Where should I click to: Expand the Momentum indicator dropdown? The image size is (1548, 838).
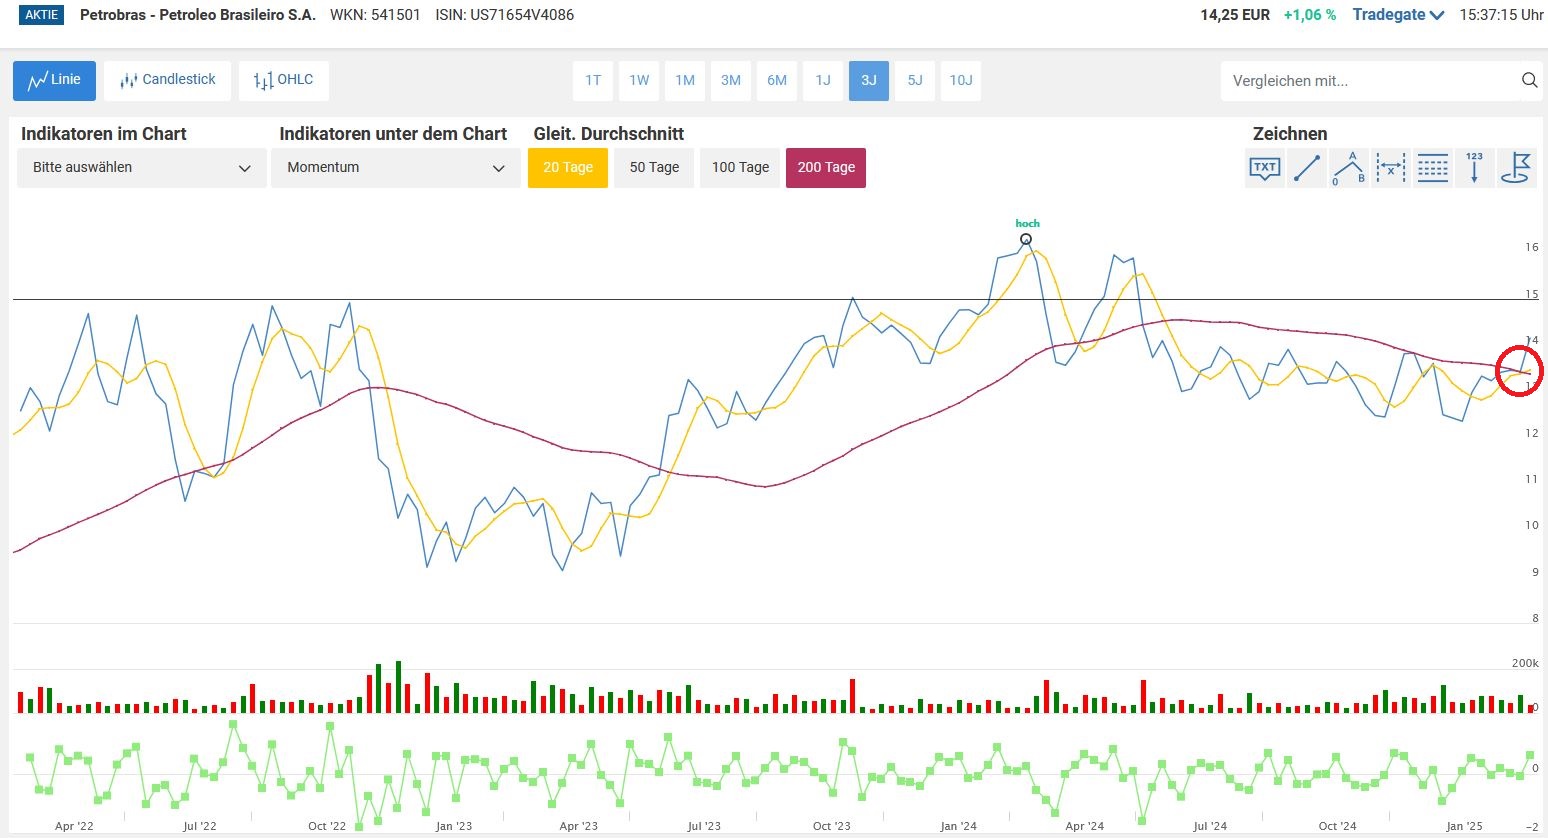coord(395,168)
